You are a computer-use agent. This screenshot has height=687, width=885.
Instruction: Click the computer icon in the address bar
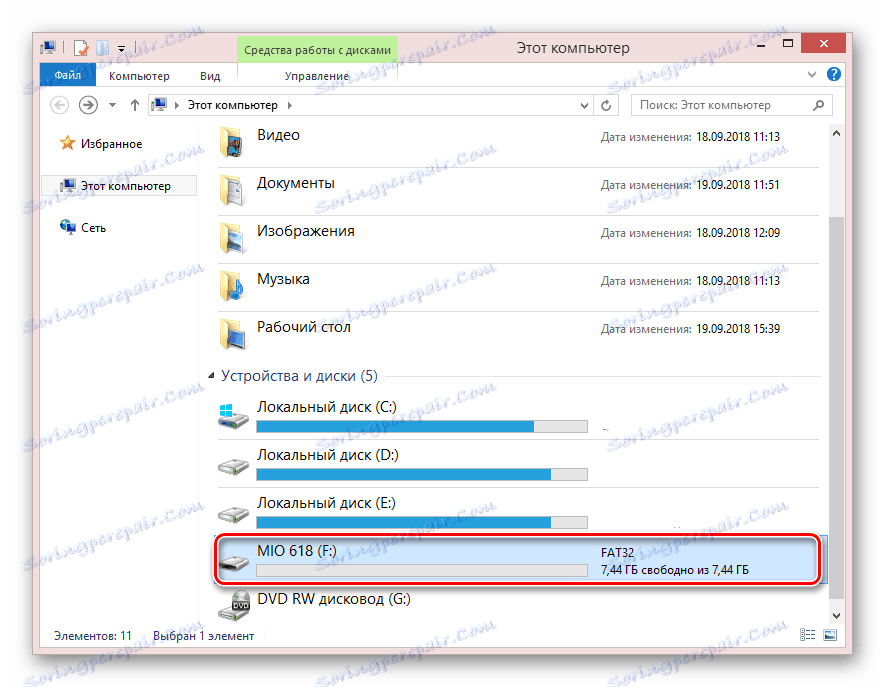[x=160, y=104]
